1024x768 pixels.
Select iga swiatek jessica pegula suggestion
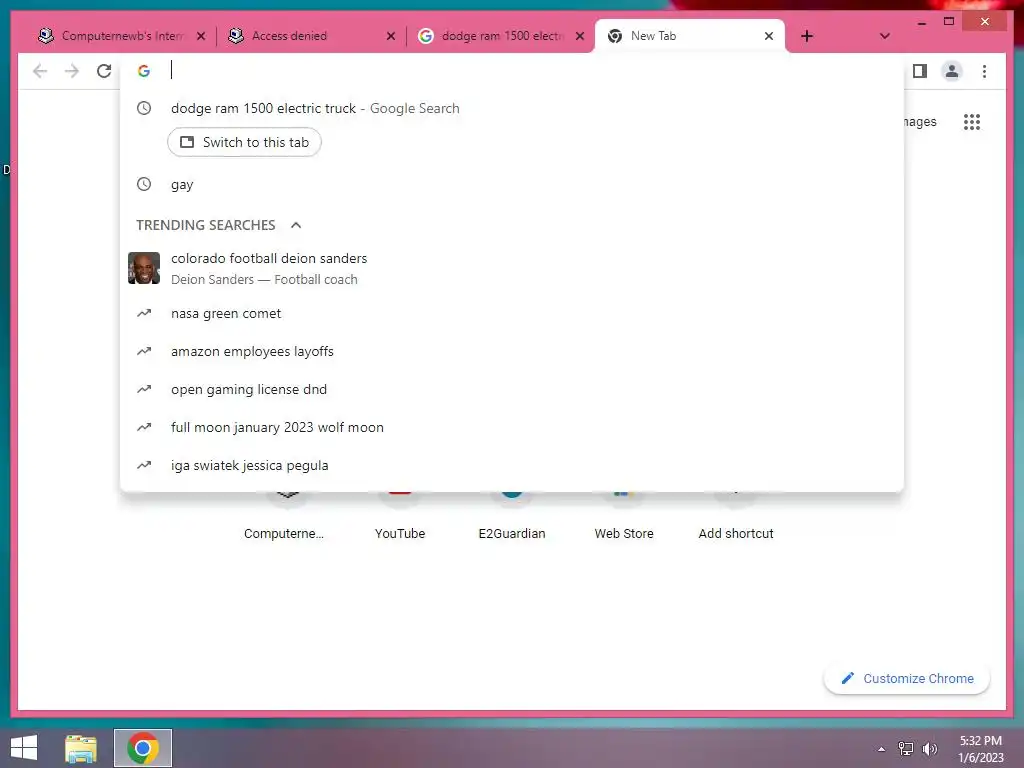coord(511,465)
